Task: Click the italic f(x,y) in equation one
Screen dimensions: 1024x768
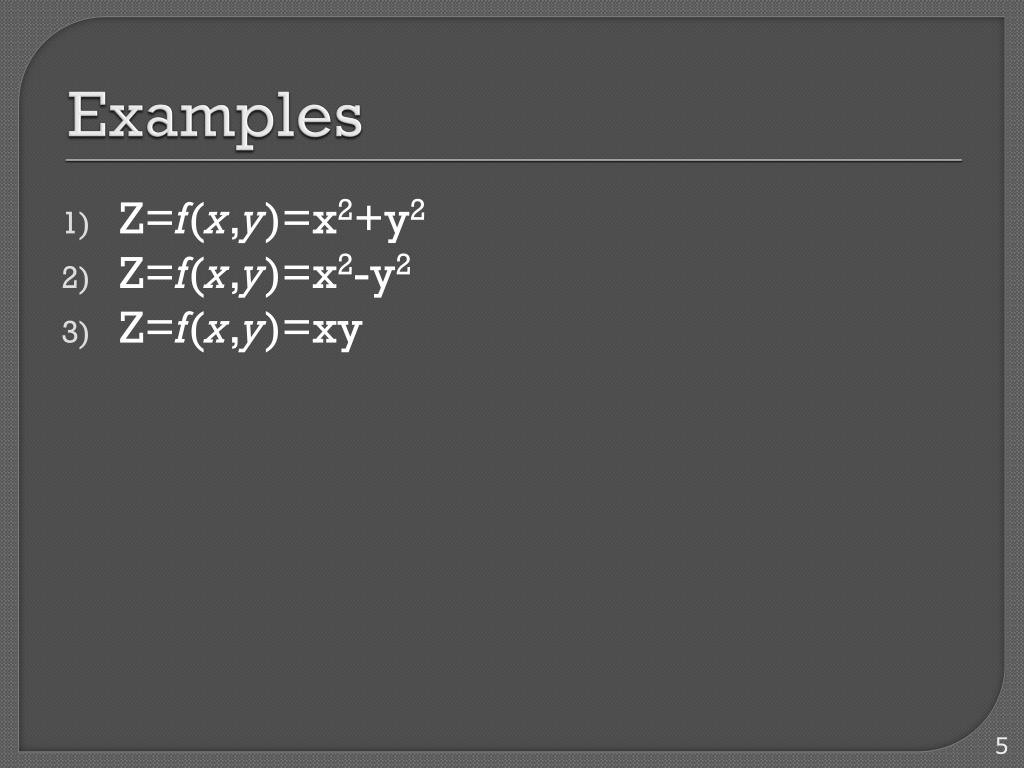Action: 227,221
